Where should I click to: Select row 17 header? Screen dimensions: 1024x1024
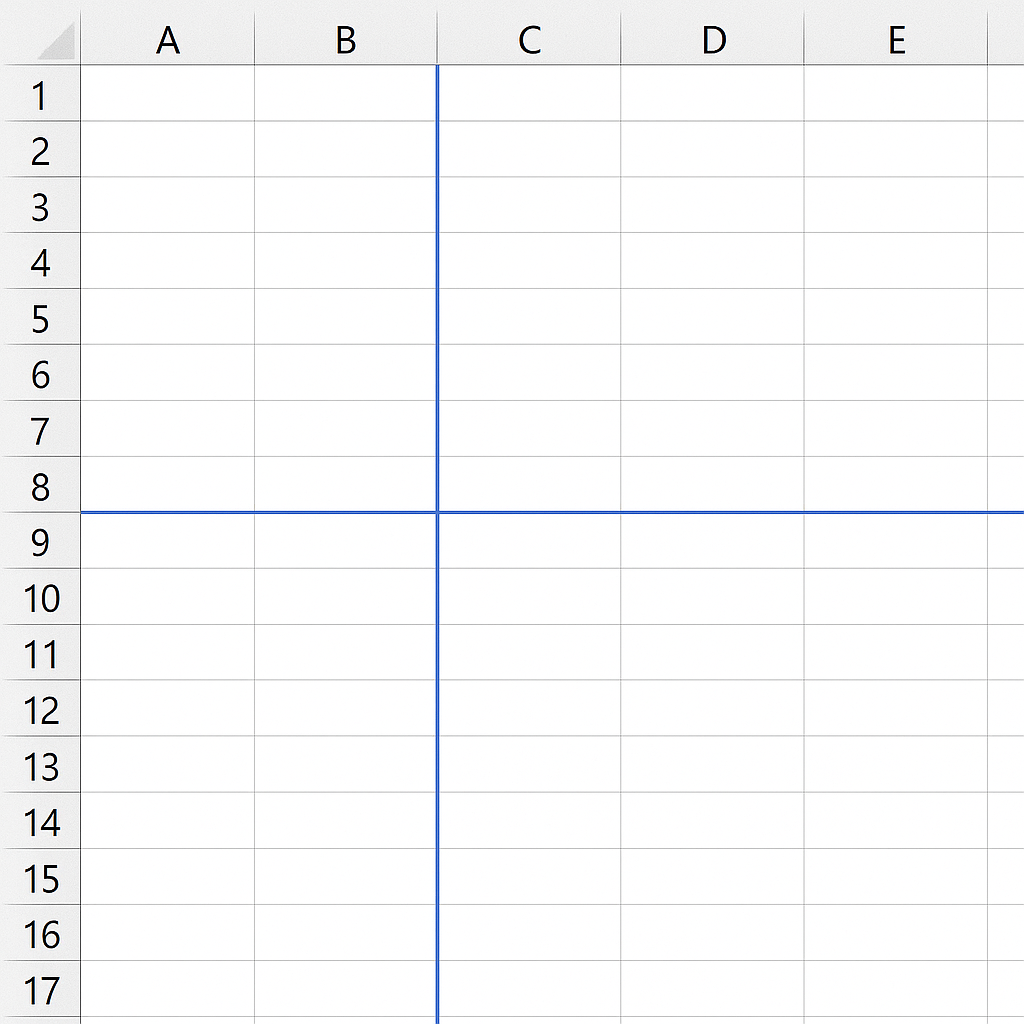point(40,989)
